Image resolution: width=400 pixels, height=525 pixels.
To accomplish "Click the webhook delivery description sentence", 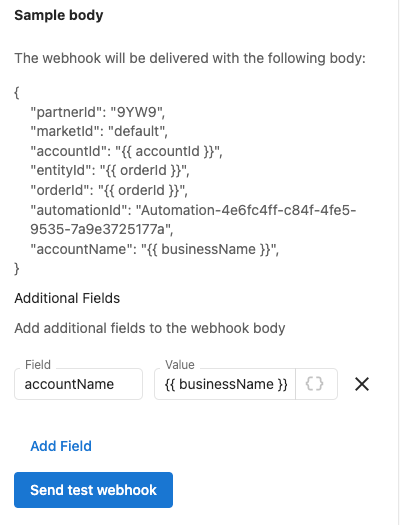I will 190,58.
